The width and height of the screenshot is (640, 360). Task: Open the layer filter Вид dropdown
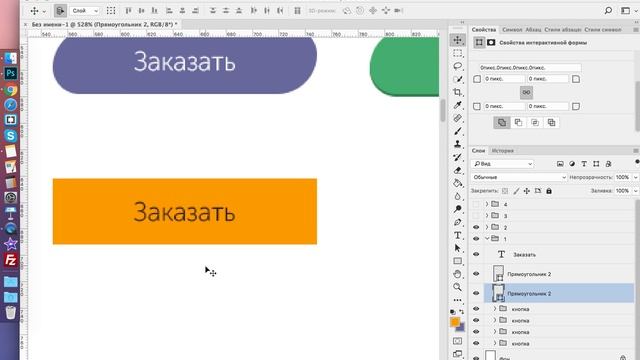click(502, 164)
